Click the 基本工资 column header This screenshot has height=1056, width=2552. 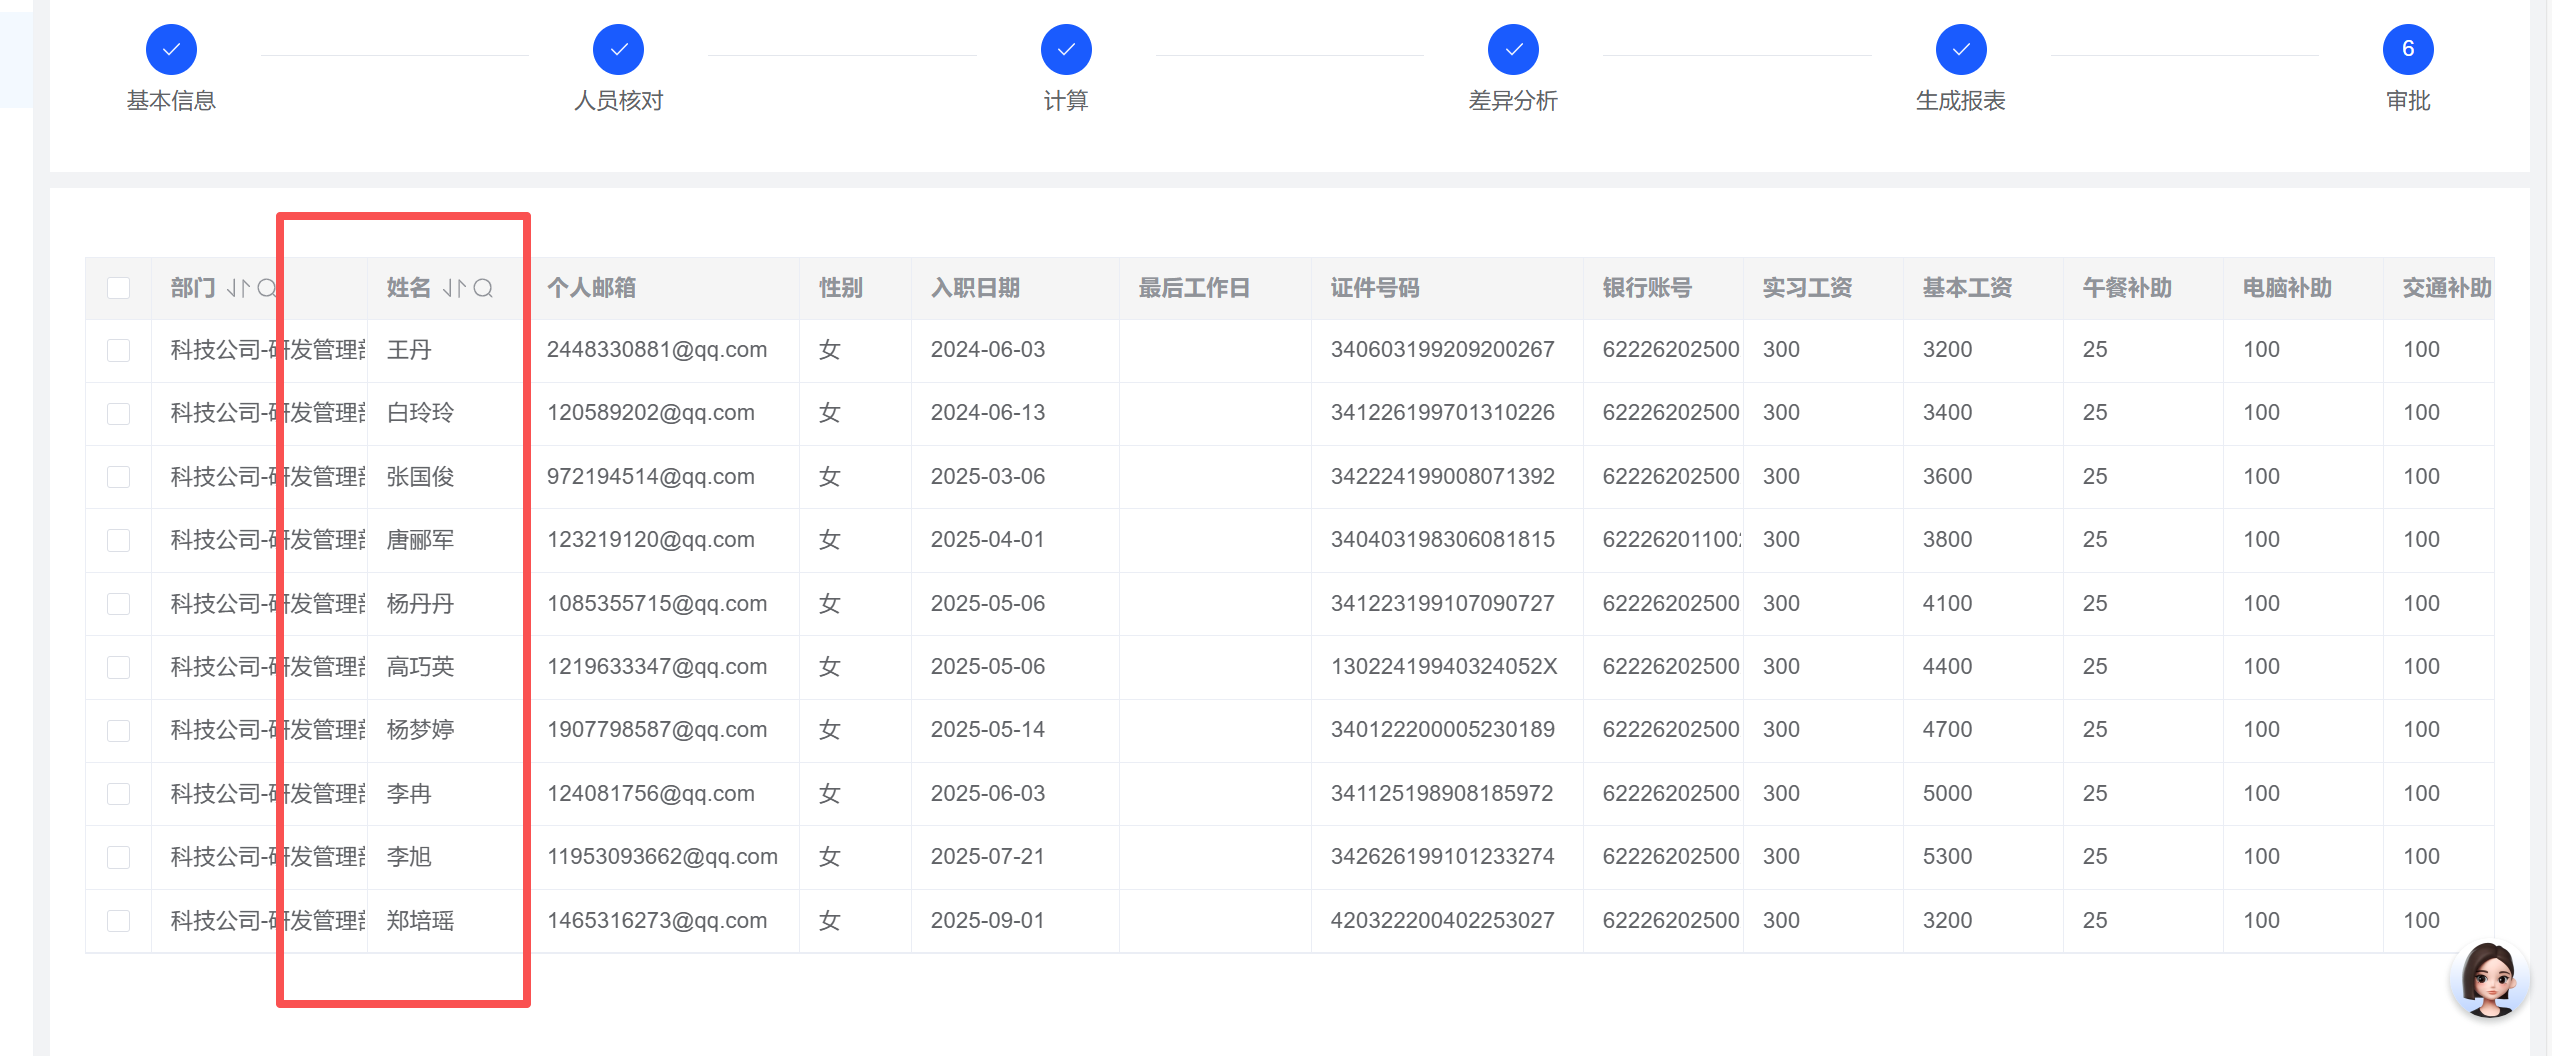[x=1967, y=289]
